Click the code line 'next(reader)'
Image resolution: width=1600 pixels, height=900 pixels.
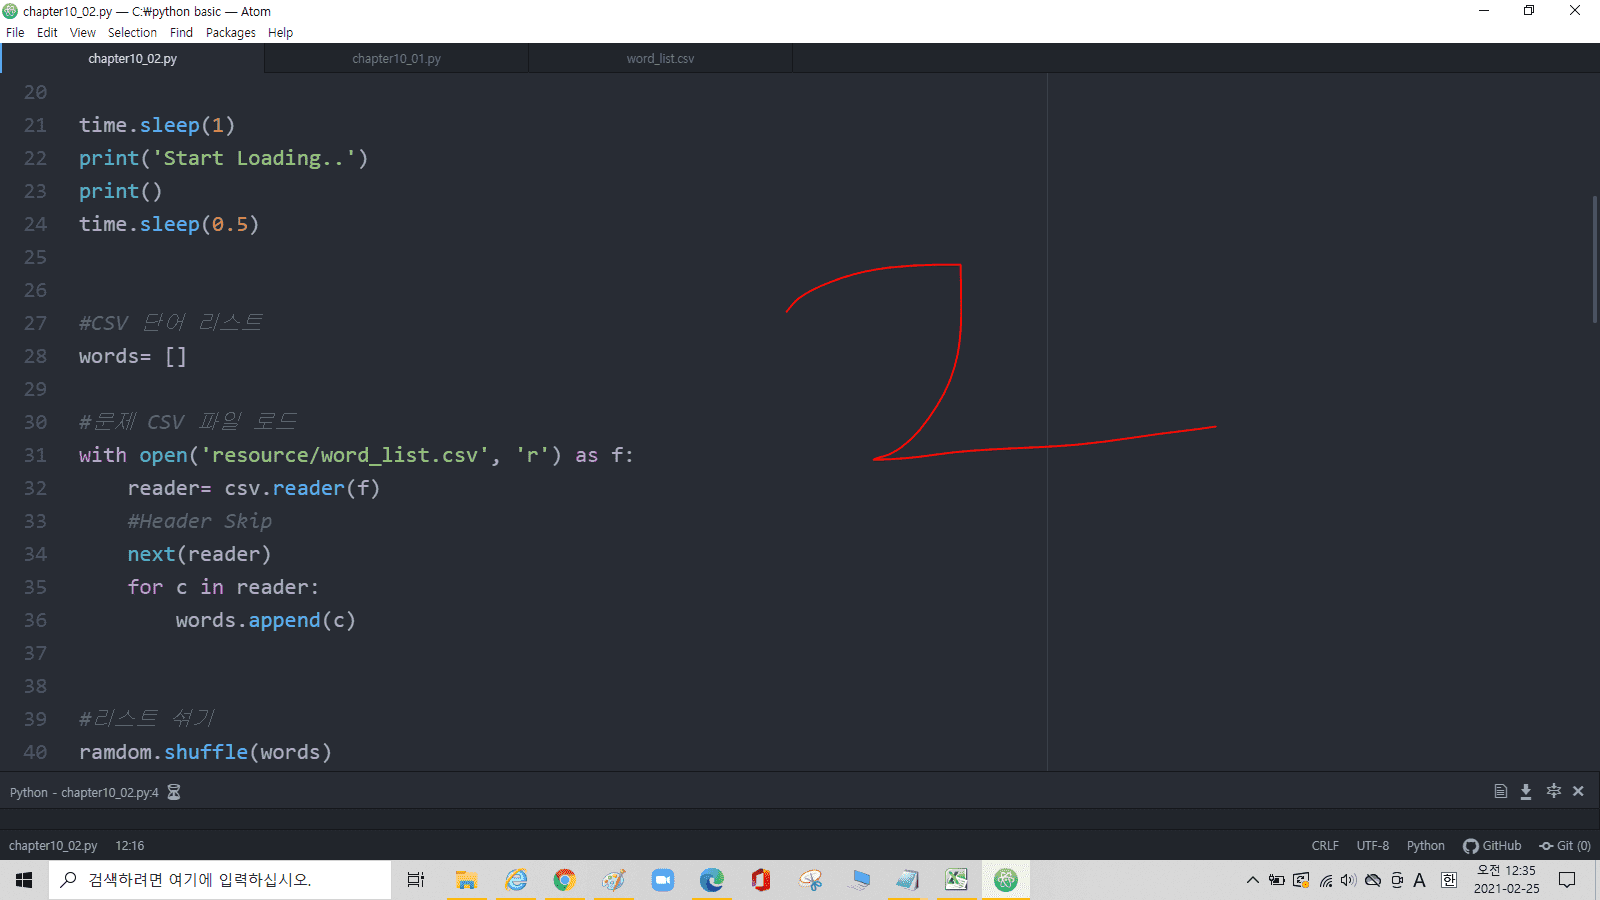(x=199, y=554)
